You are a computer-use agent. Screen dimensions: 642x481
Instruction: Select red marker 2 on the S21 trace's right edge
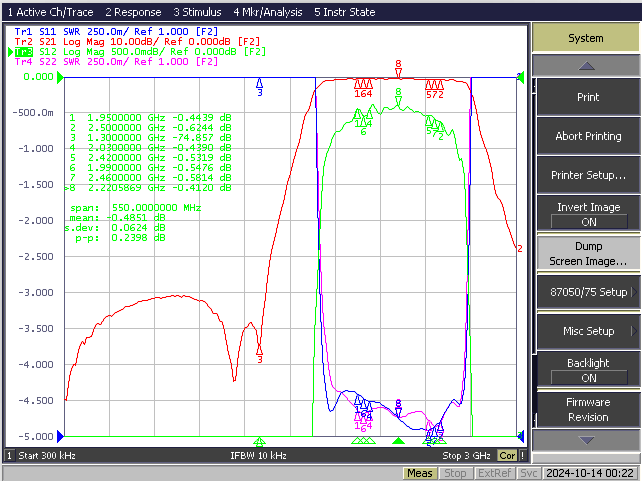click(520, 248)
